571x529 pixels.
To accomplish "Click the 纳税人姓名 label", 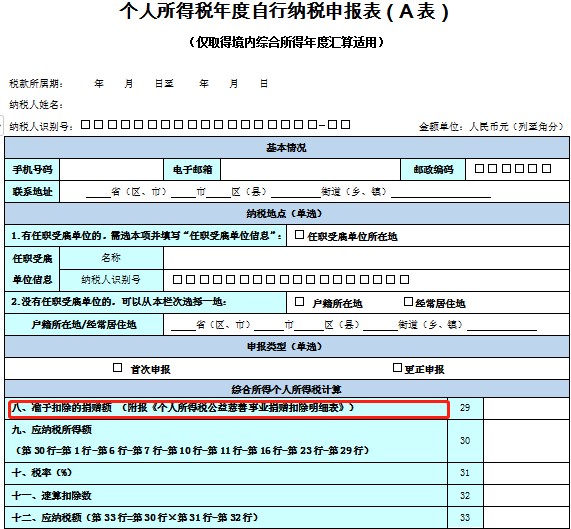I will [x=36, y=105].
